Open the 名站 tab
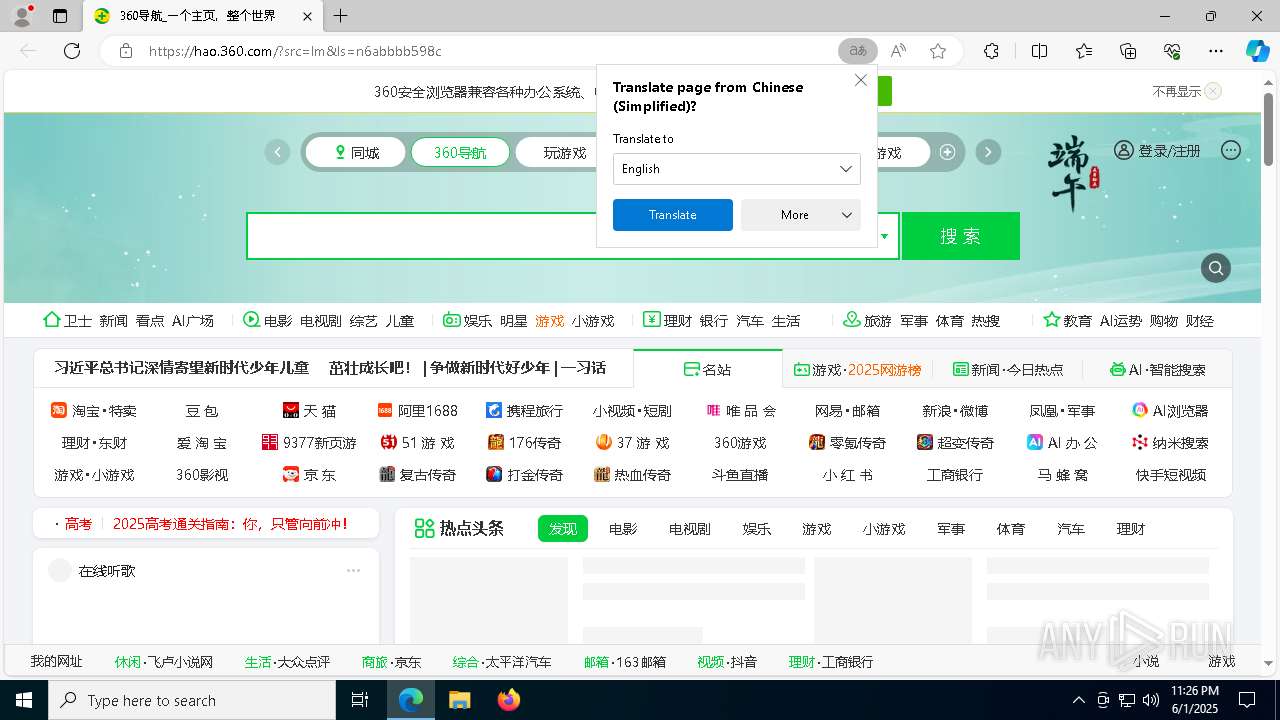The image size is (1280, 720). (x=707, y=369)
